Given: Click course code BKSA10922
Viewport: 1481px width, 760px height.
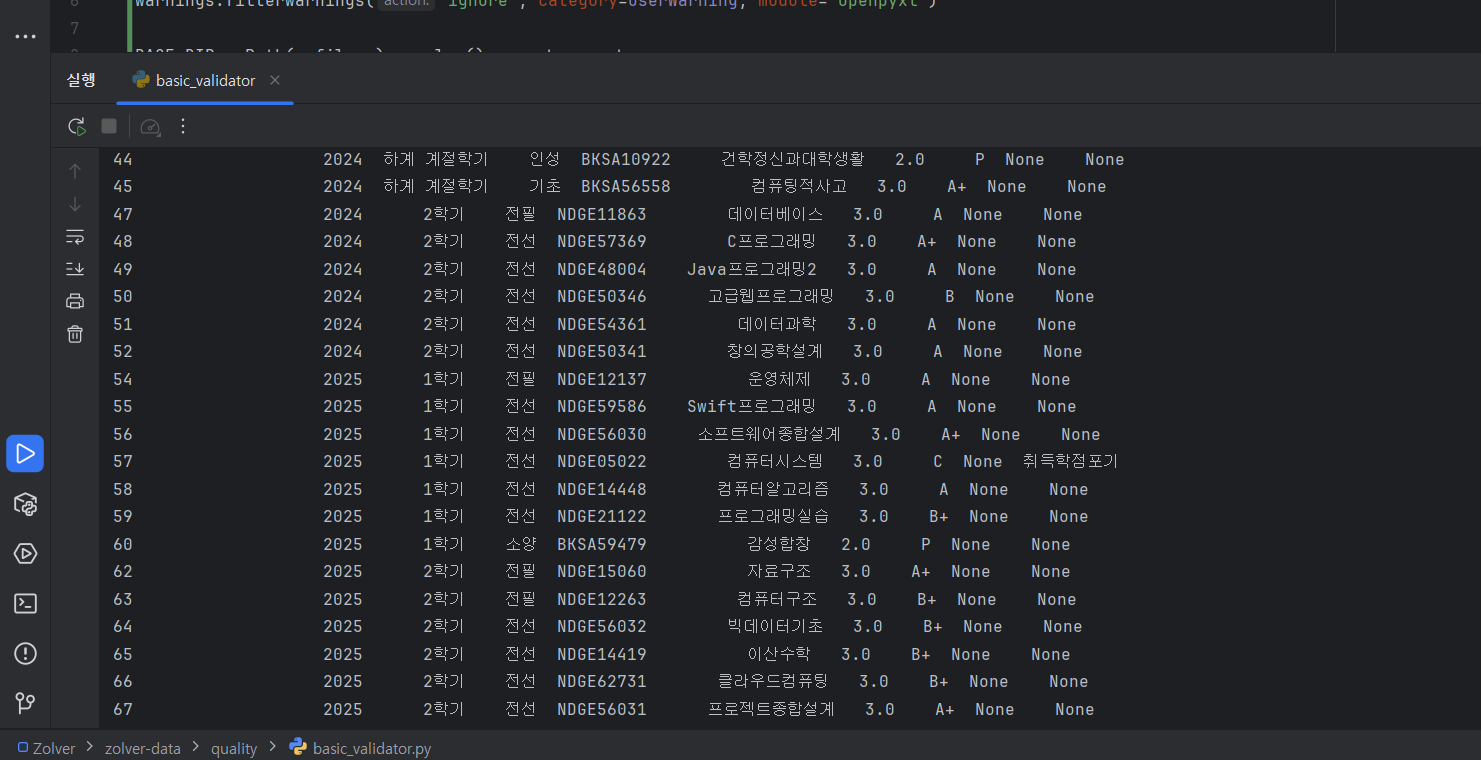Looking at the screenshot, I should [x=626, y=160].
